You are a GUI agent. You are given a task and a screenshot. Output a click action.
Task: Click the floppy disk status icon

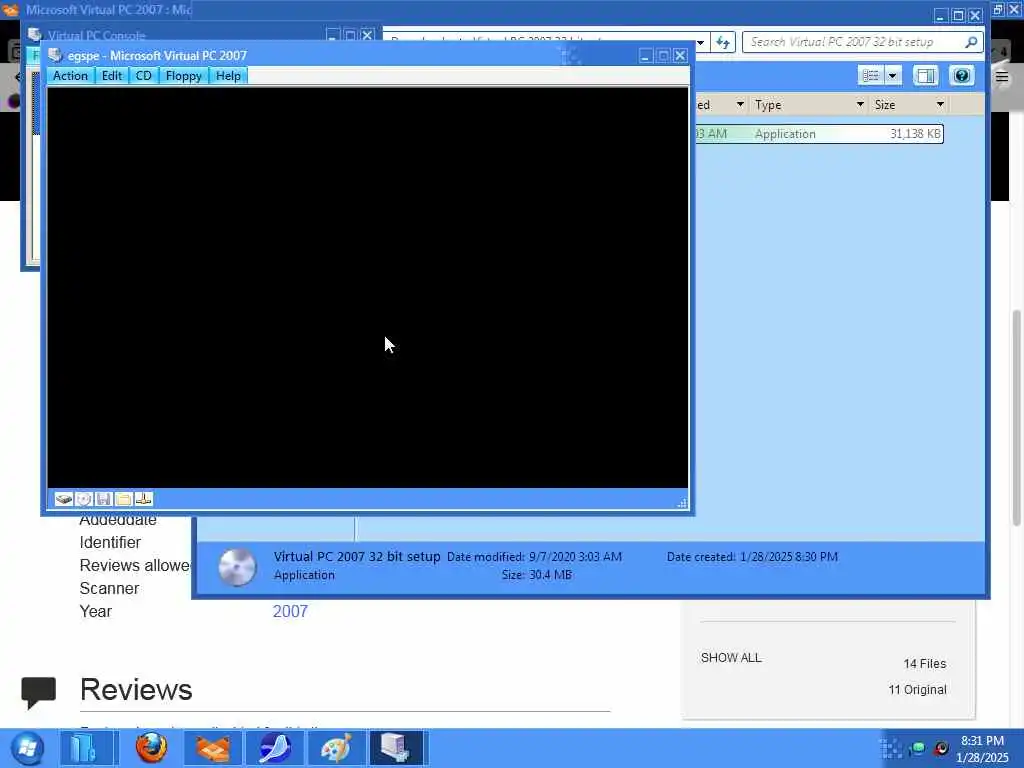click(x=103, y=500)
